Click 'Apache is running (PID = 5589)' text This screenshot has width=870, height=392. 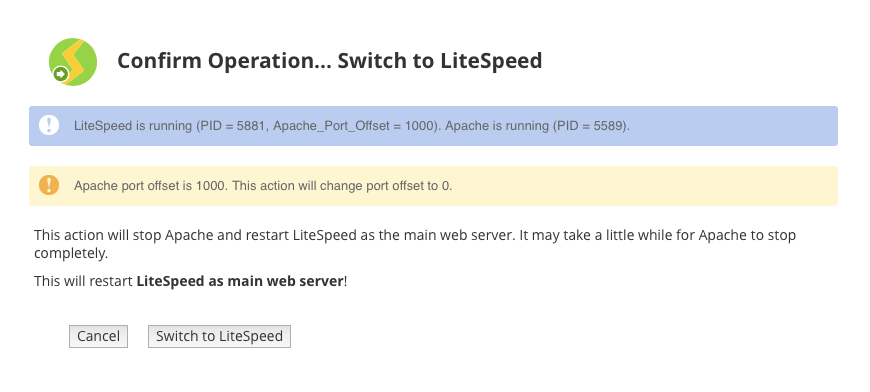pyautogui.click(x=537, y=126)
